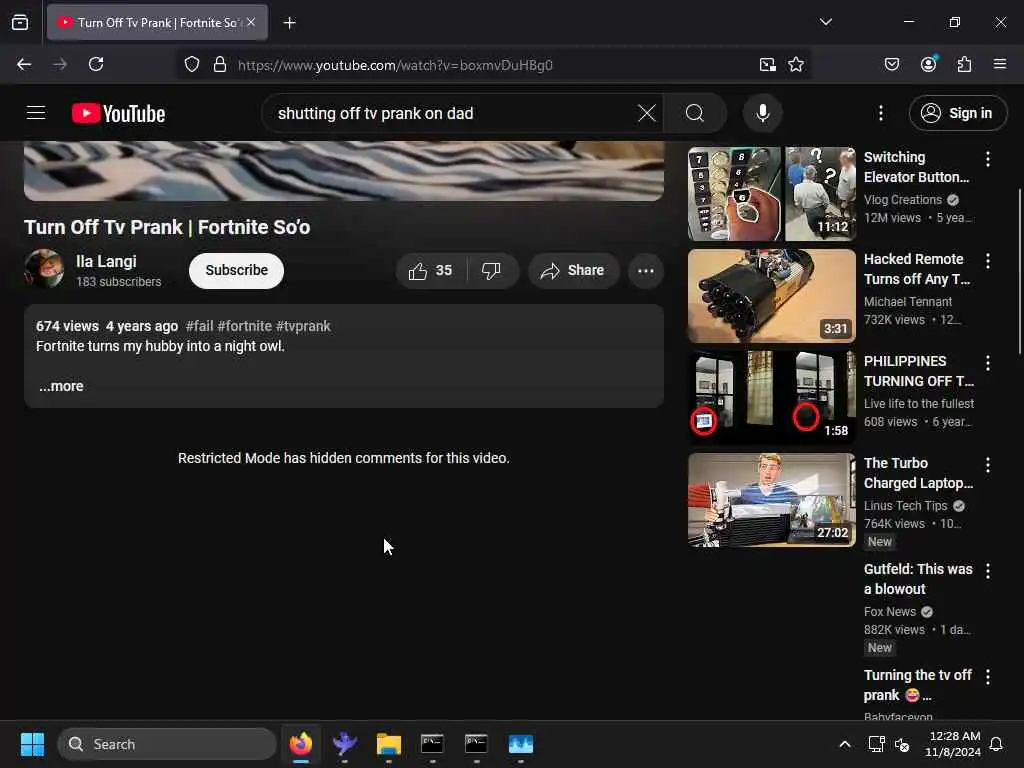The height and width of the screenshot is (768, 1024).
Task: Open options for Switching Elevator Button video
Action: pos(987,159)
